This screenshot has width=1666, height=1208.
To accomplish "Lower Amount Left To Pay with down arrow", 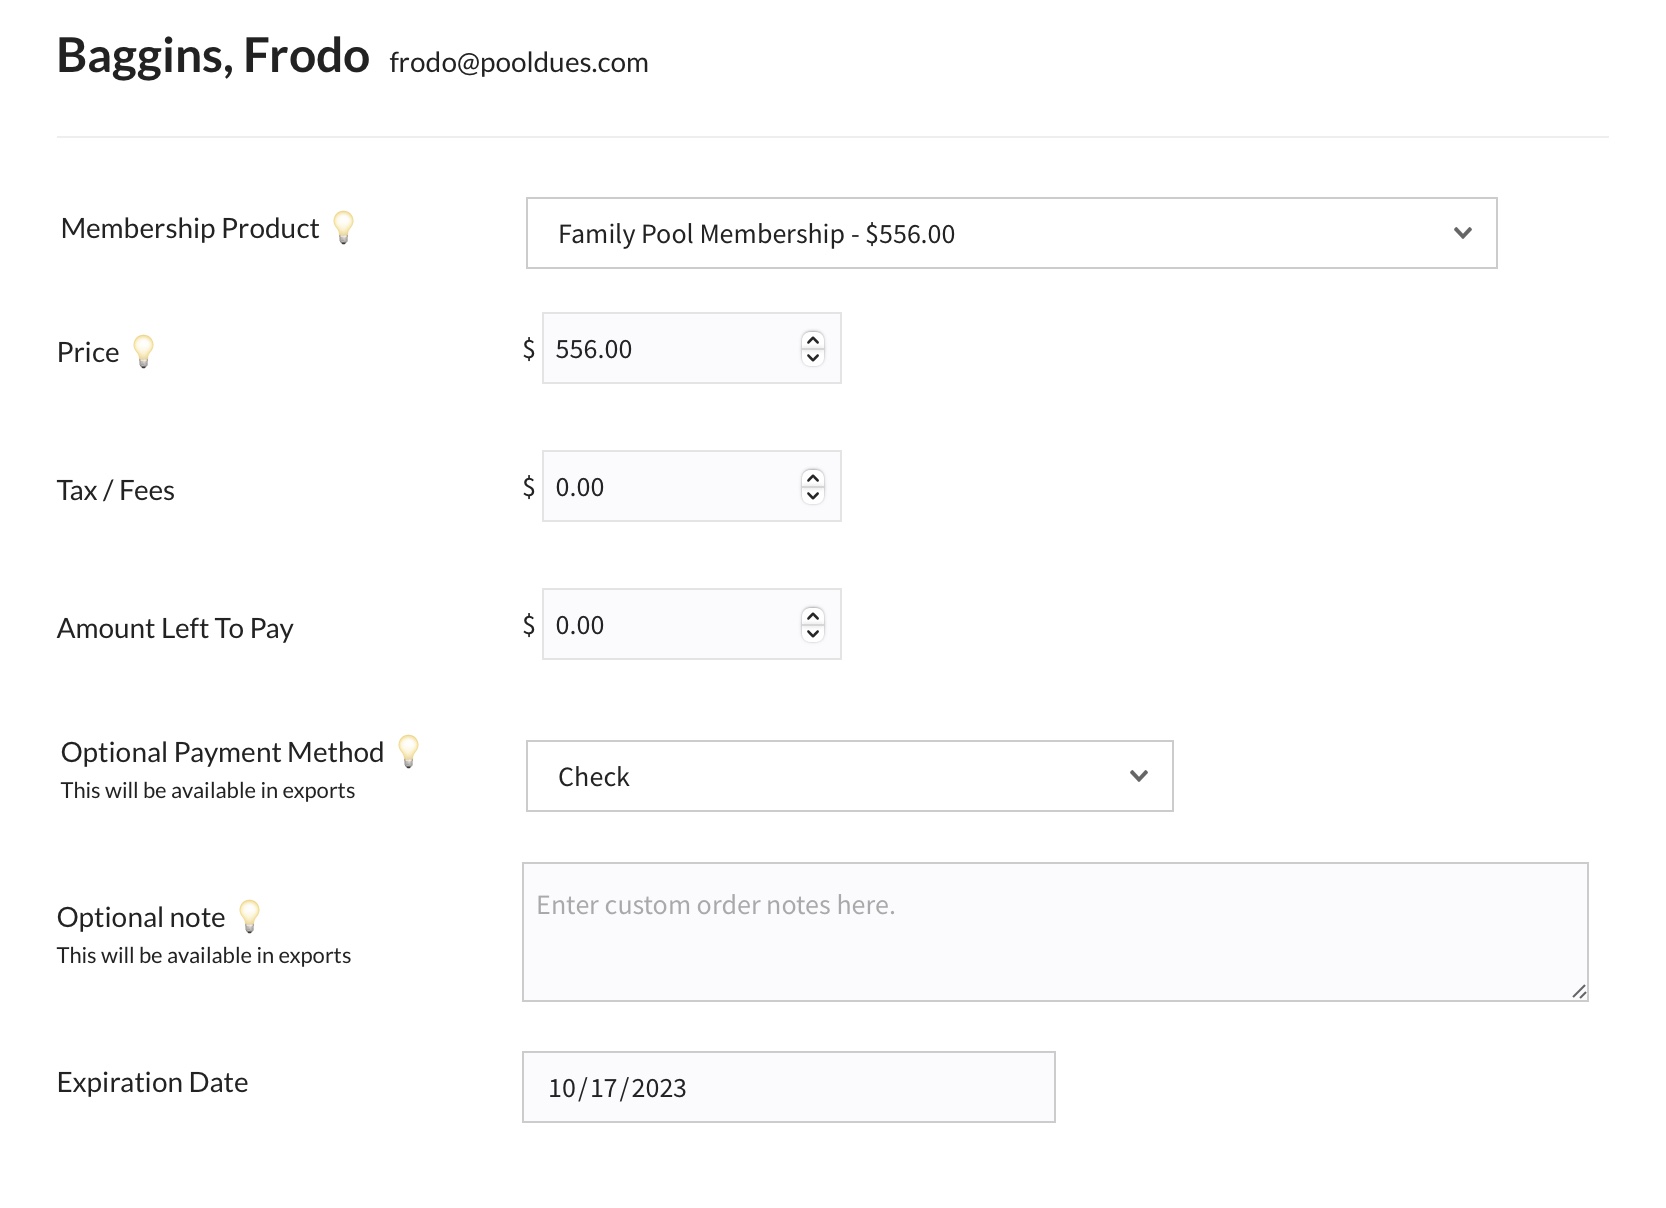I will click(813, 633).
